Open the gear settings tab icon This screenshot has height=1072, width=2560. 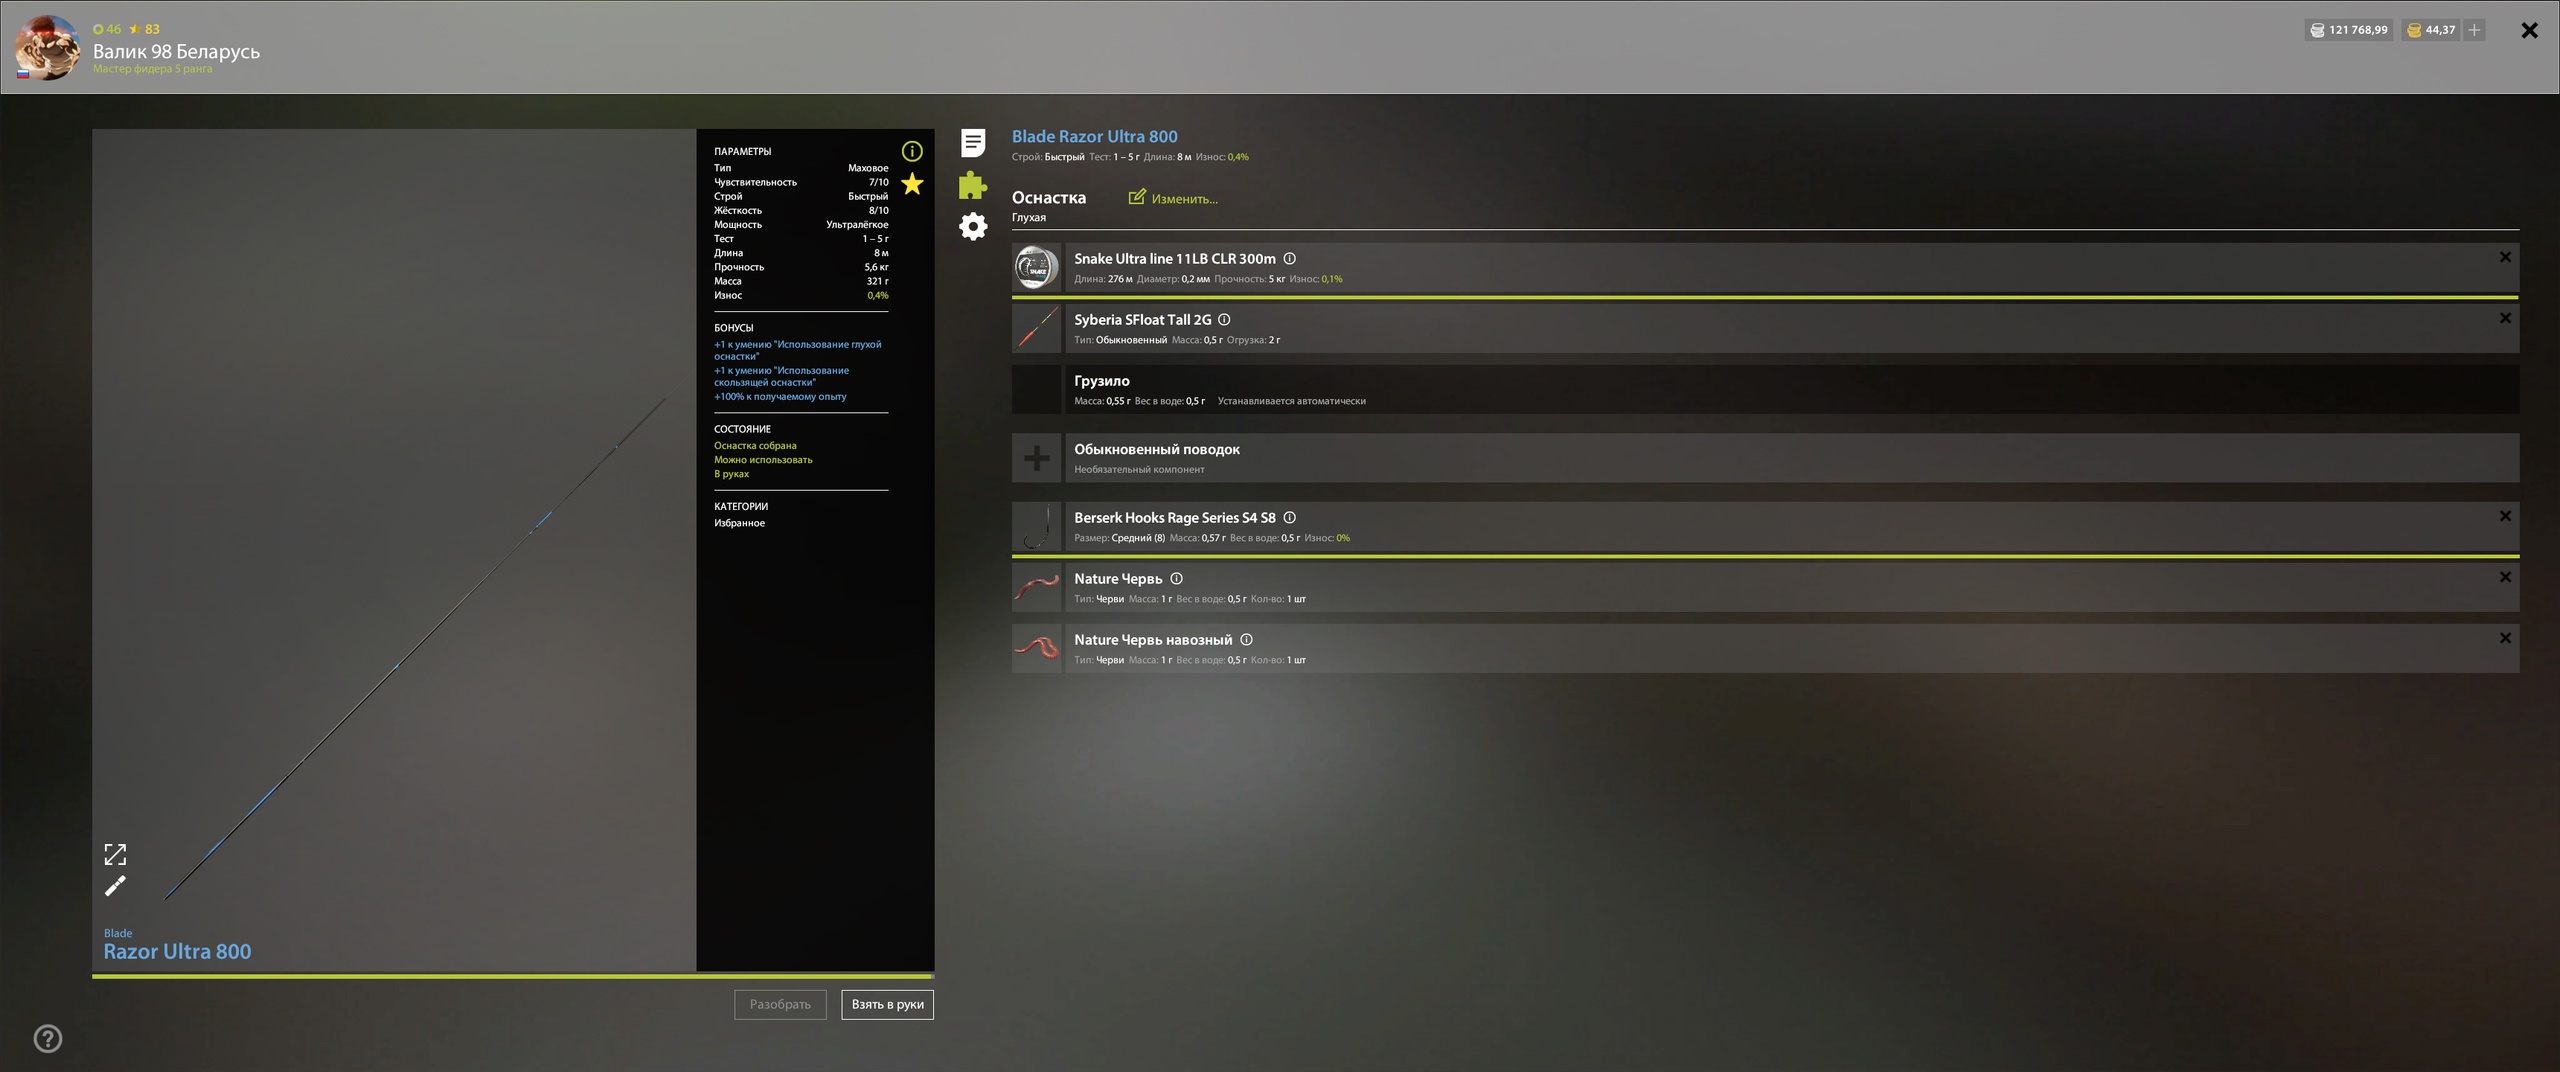[x=973, y=226]
